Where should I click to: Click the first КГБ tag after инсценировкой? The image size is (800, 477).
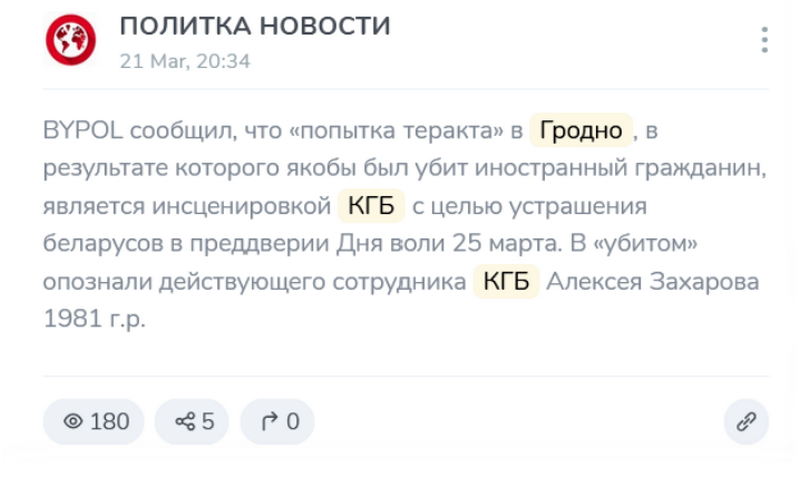click(x=371, y=206)
